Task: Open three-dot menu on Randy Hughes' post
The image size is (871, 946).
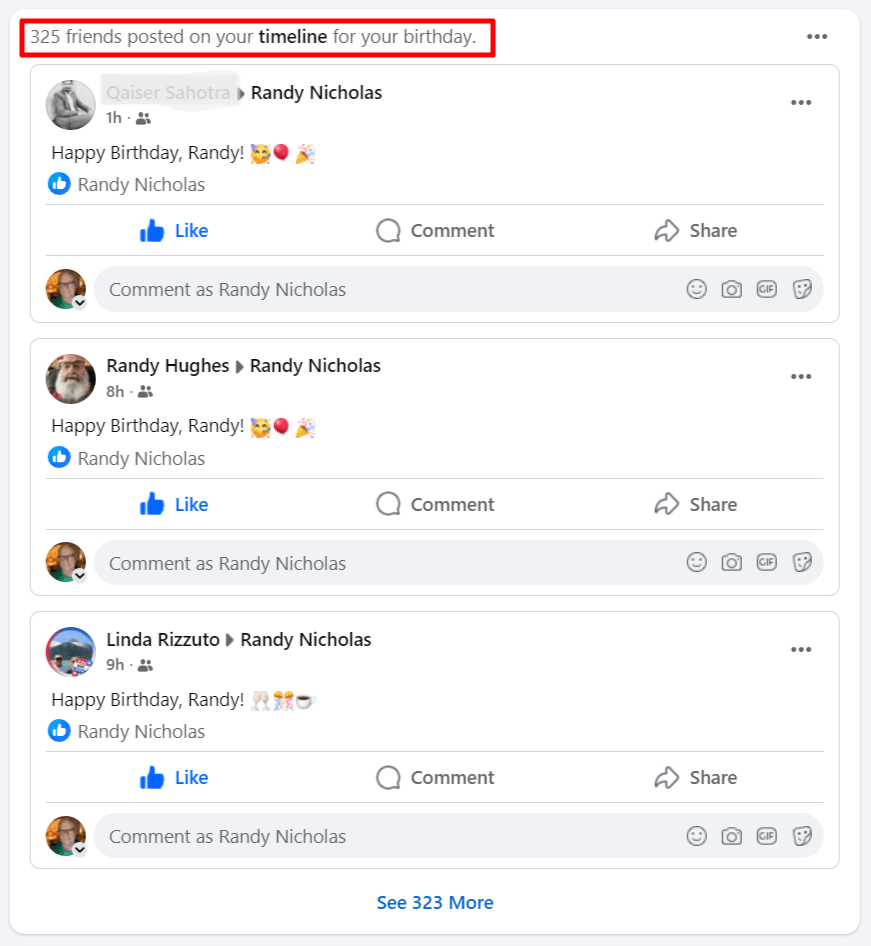Action: click(800, 376)
